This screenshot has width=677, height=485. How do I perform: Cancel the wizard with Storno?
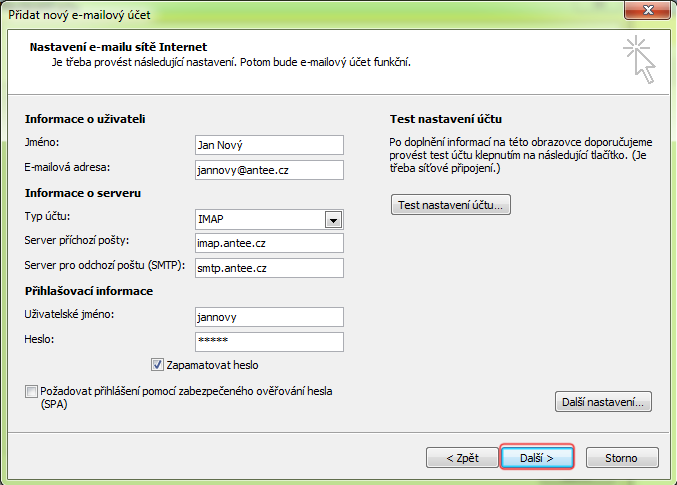(x=620, y=457)
